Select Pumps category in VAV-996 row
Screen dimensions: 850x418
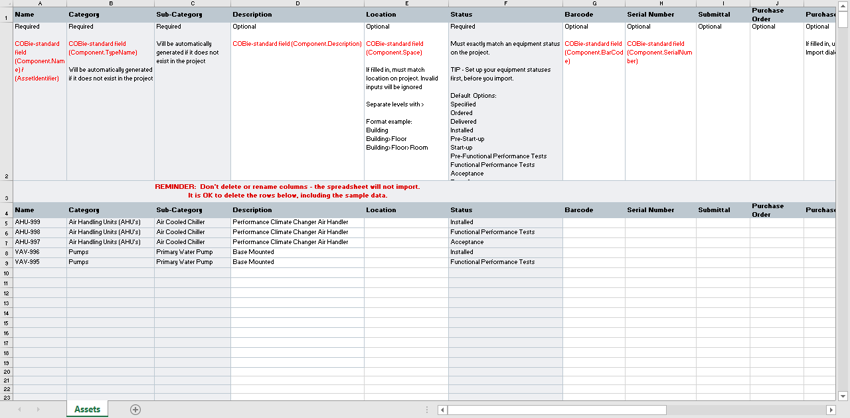point(111,252)
